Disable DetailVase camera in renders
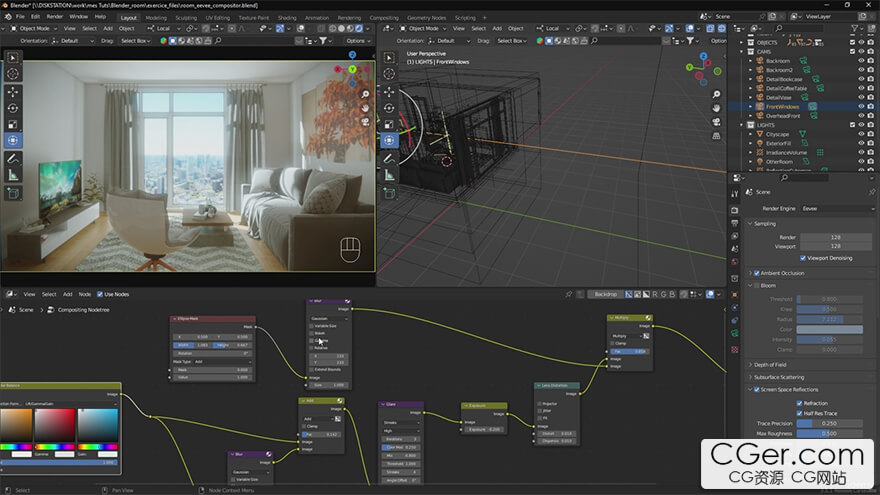880x495 pixels. 870,98
